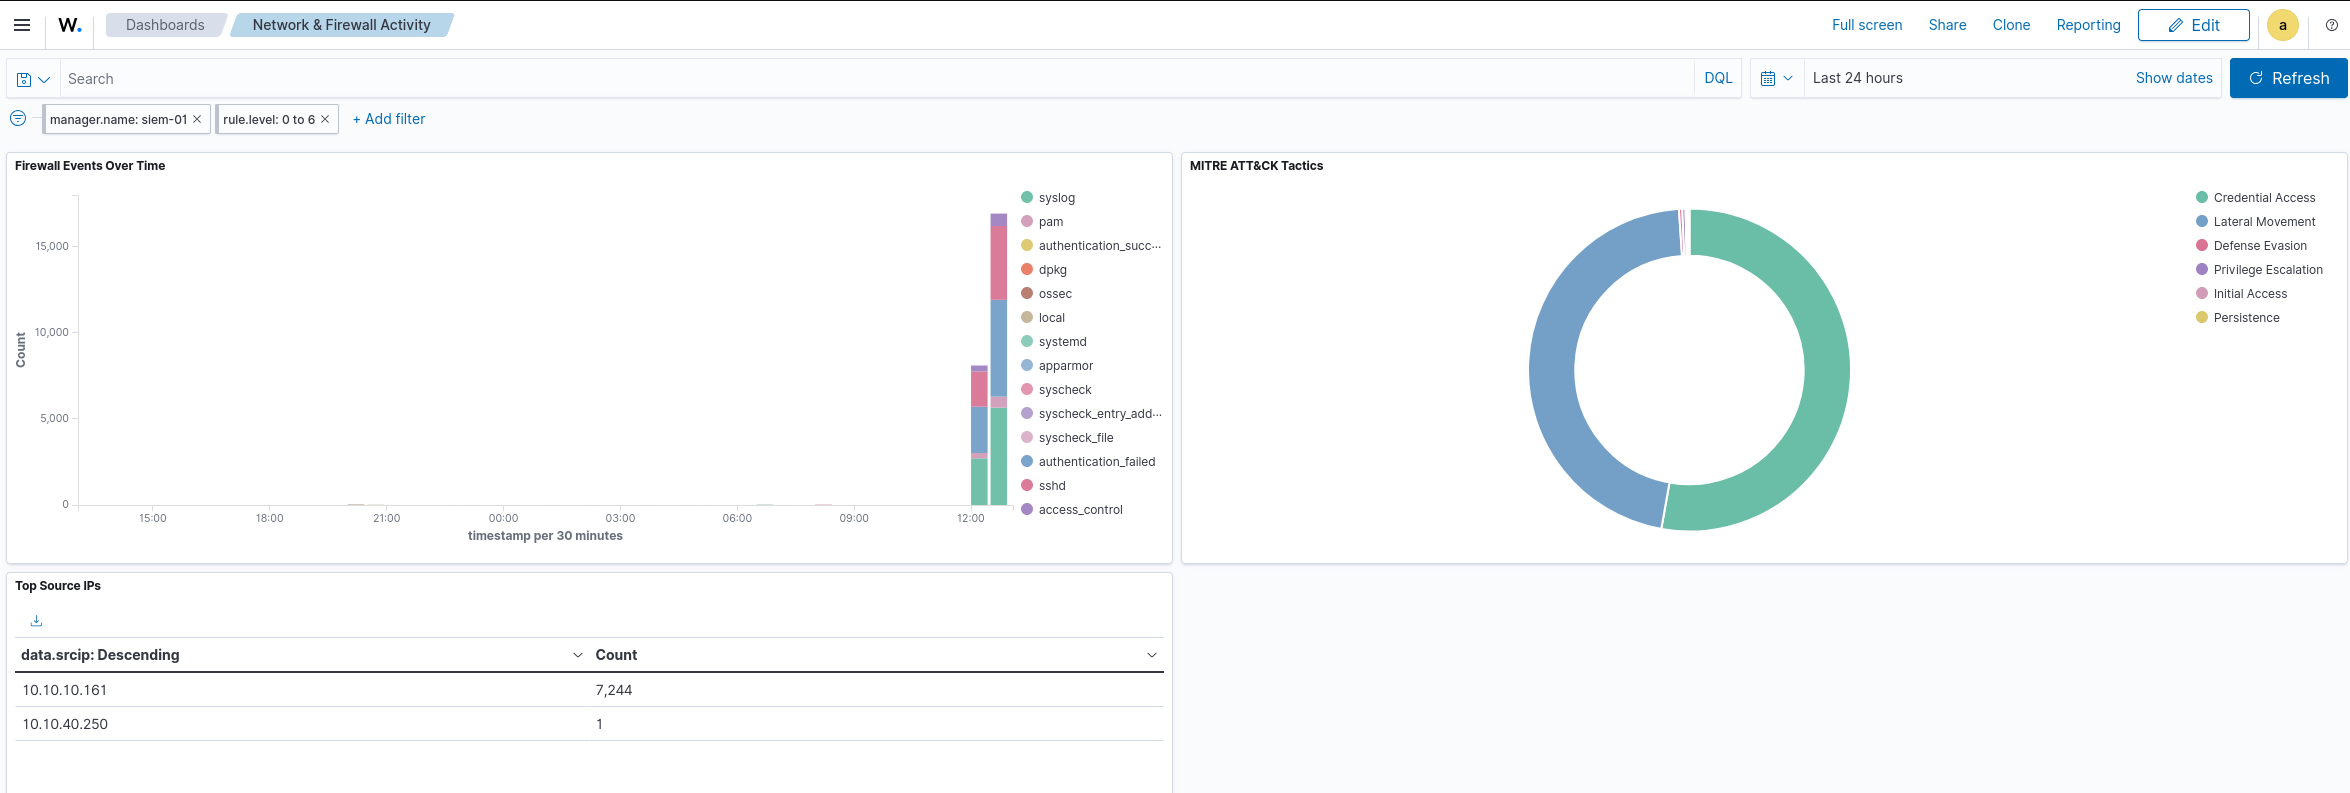Viewport: 2350px width, 793px height.
Task: Open the Reporting menu
Action: 2088,25
